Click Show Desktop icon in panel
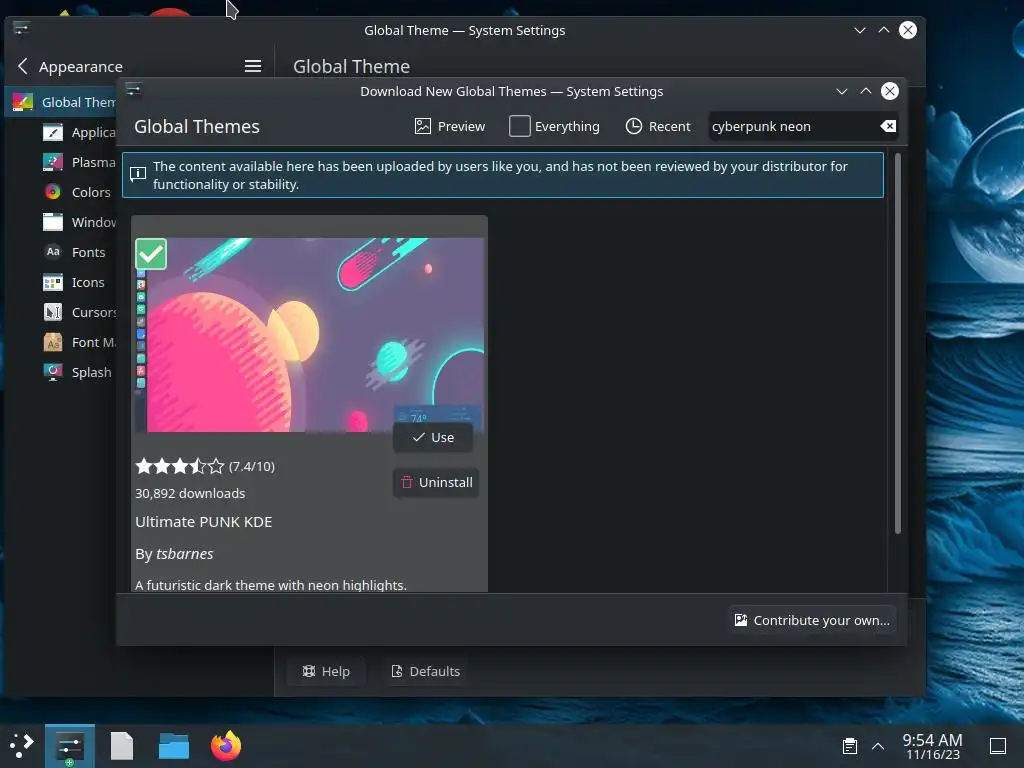 point(998,746)
